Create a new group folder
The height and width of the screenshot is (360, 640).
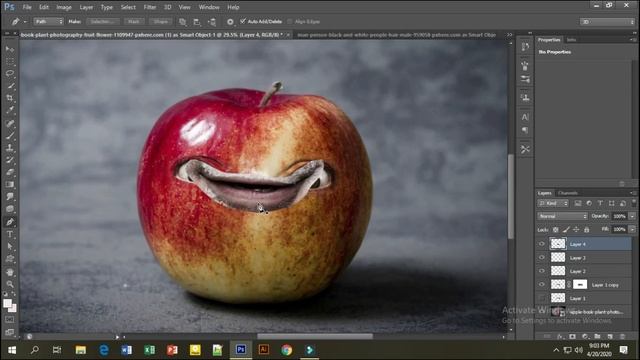click(597, 336)
